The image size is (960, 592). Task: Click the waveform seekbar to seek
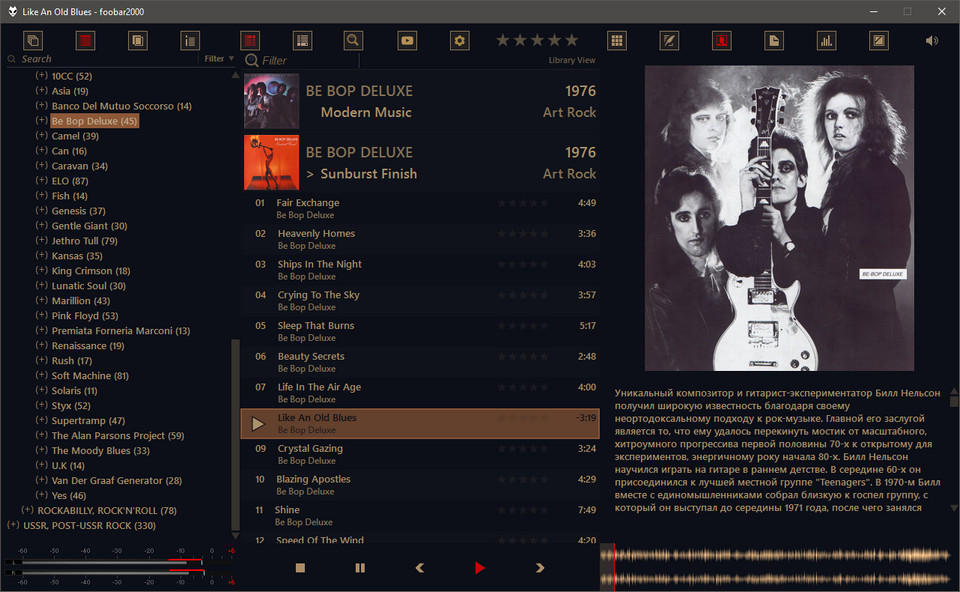tap(779, 567)
